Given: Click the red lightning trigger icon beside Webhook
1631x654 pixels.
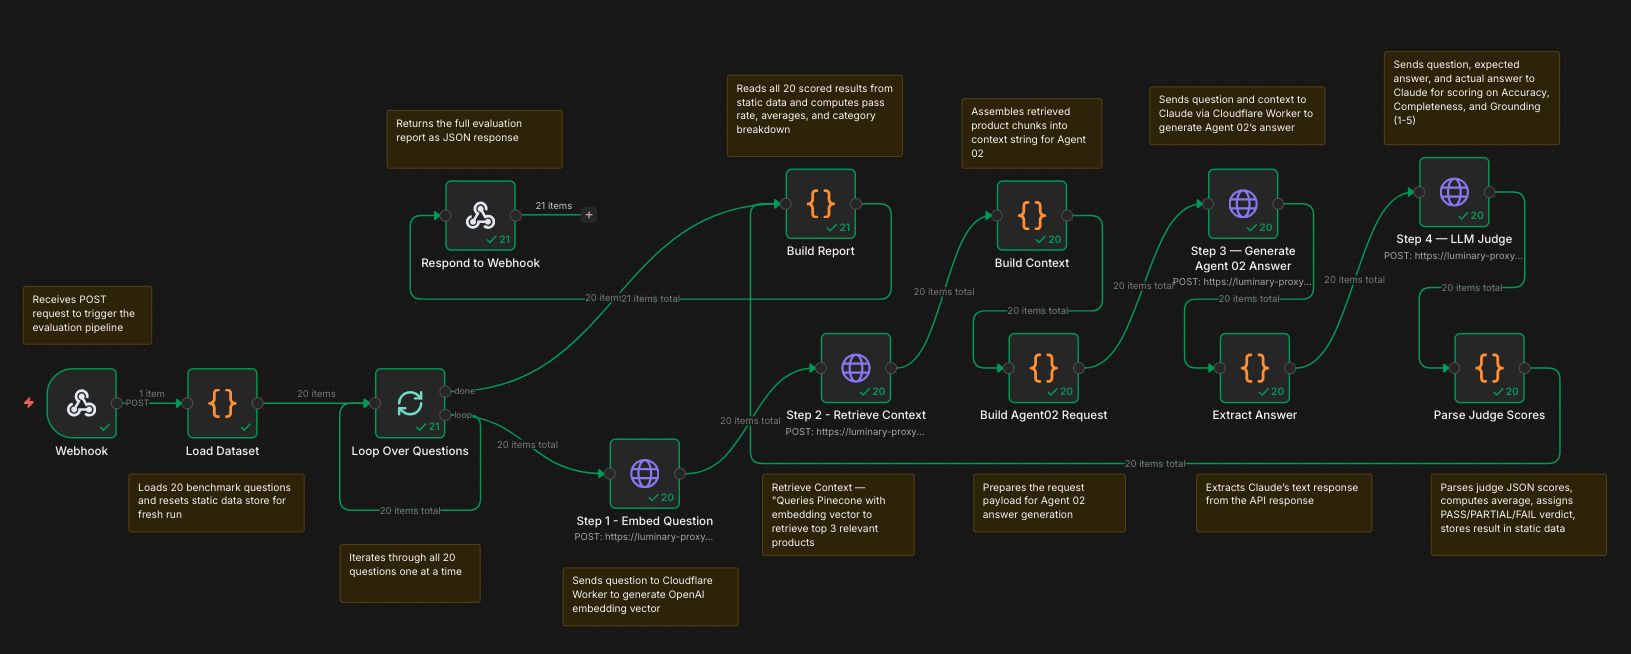Looking at the screenshot, I should (29, 403).
